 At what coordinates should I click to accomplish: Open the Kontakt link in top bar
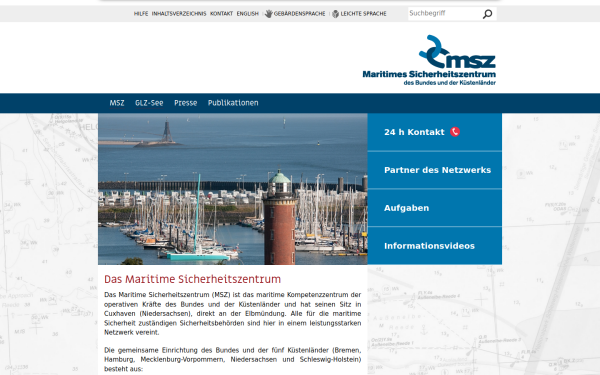[221, 14]
